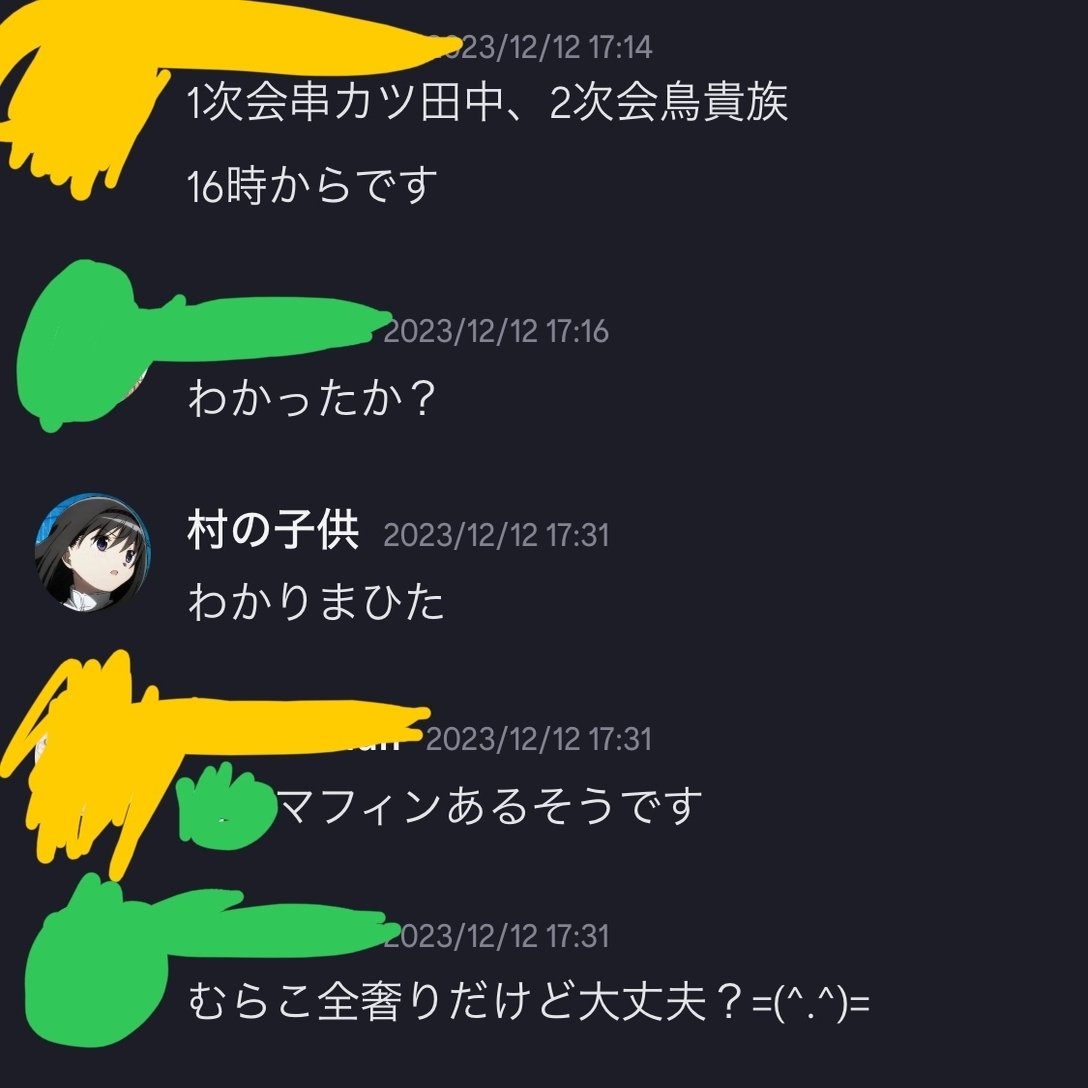This screenshot has width=1088, height=1088.
Task: Select the message むらこ全奢りだけど大丈夫？
Action: pyautogui.click(x=529, y=1002)
